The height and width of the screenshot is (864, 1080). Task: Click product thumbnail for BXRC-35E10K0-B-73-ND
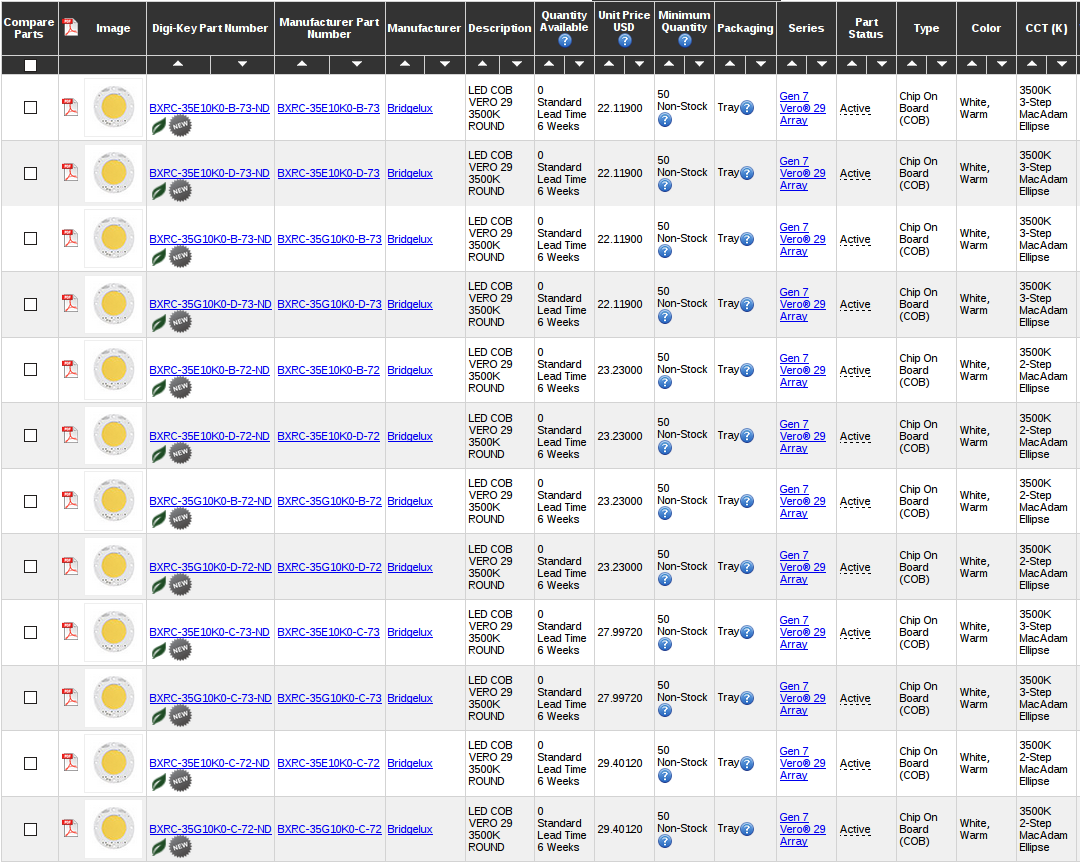tap(114, 107)
